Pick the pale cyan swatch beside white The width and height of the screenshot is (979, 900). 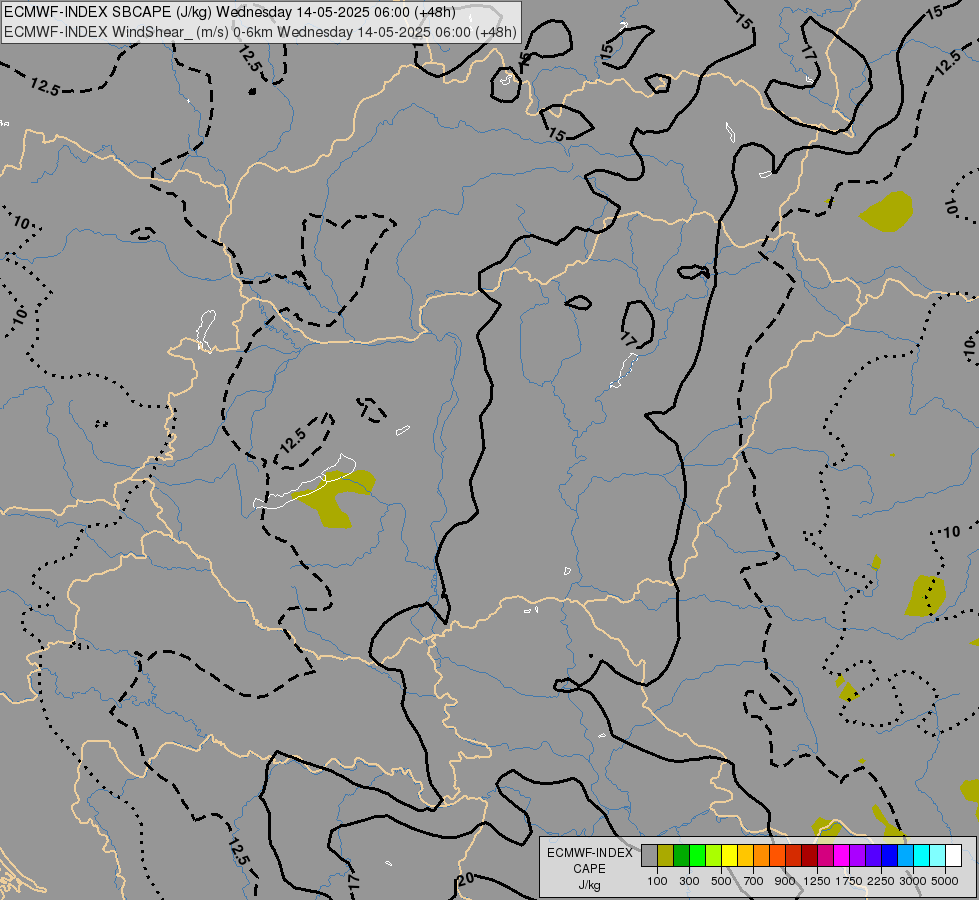point(938,856)
